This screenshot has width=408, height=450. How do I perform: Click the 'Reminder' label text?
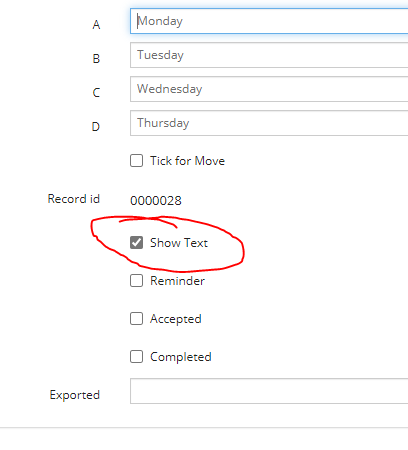(177, 281)
